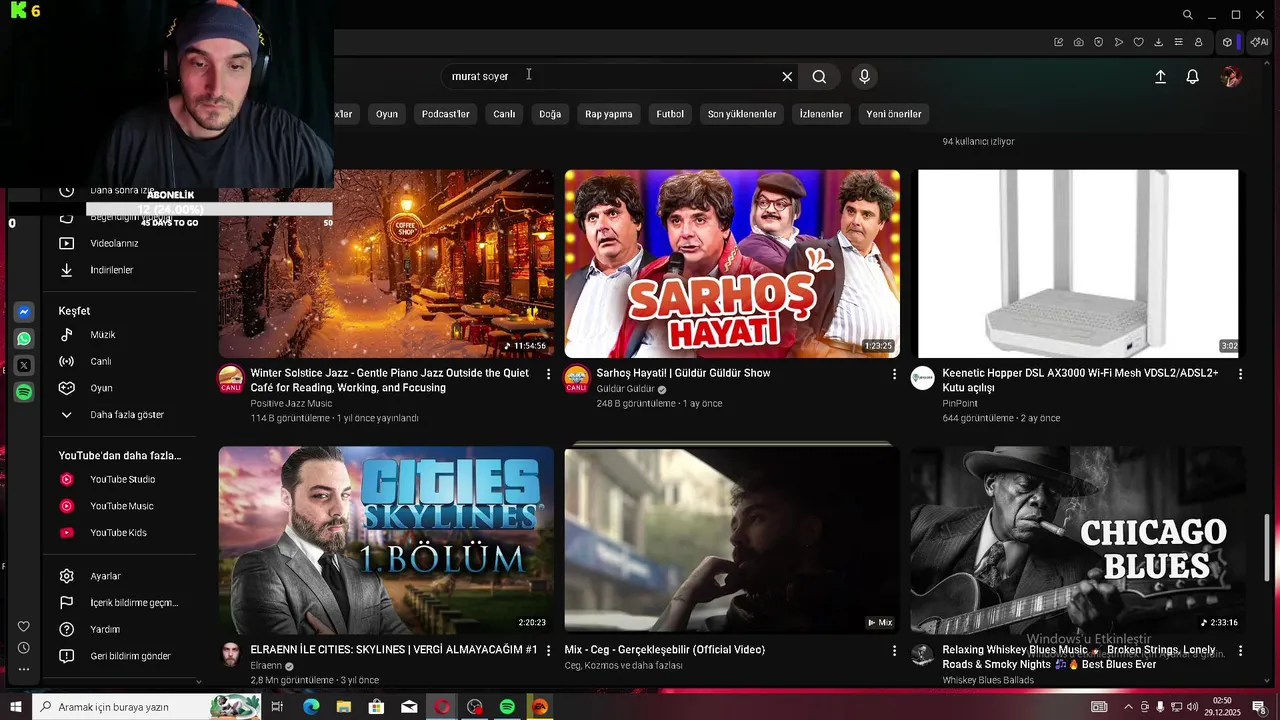Screen dimensions: 1280x720
Task: Open the upload (create) icon in YouTube header
Action: pyautogui.click(x=1160, y=76)
